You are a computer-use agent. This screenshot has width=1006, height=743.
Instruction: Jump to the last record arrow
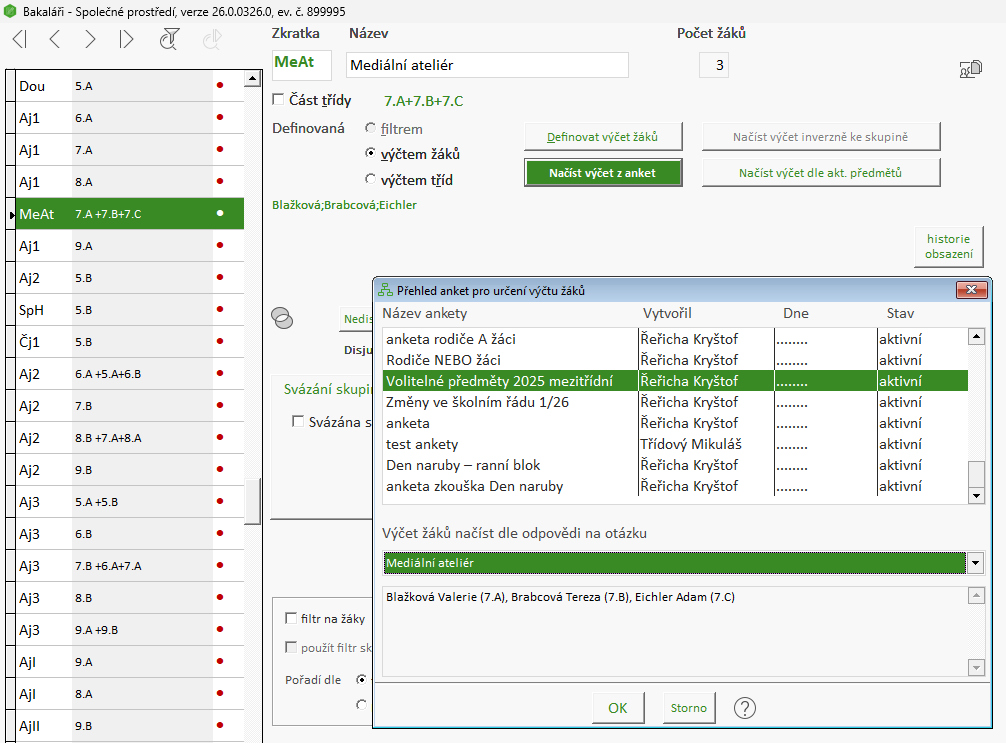pos(126,39)
